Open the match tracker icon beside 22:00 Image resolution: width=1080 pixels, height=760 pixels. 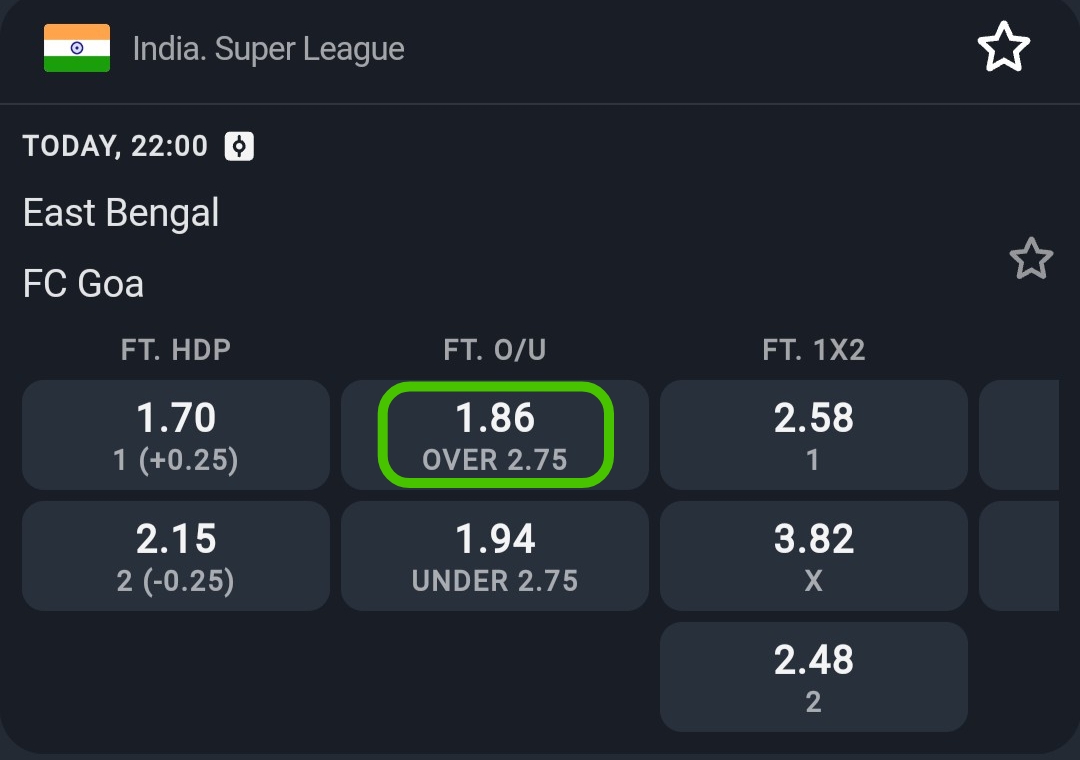click(x=239, y=147)
